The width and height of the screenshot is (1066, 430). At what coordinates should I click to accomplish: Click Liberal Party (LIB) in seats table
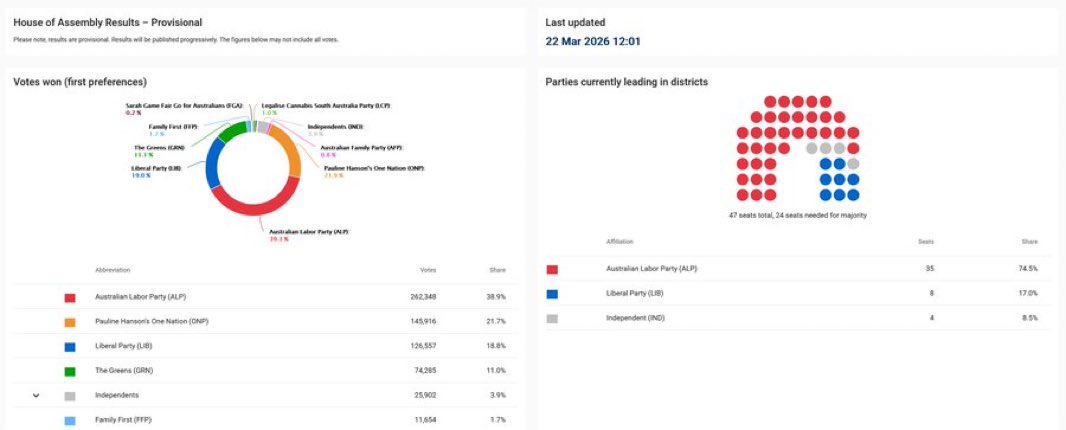635,293
